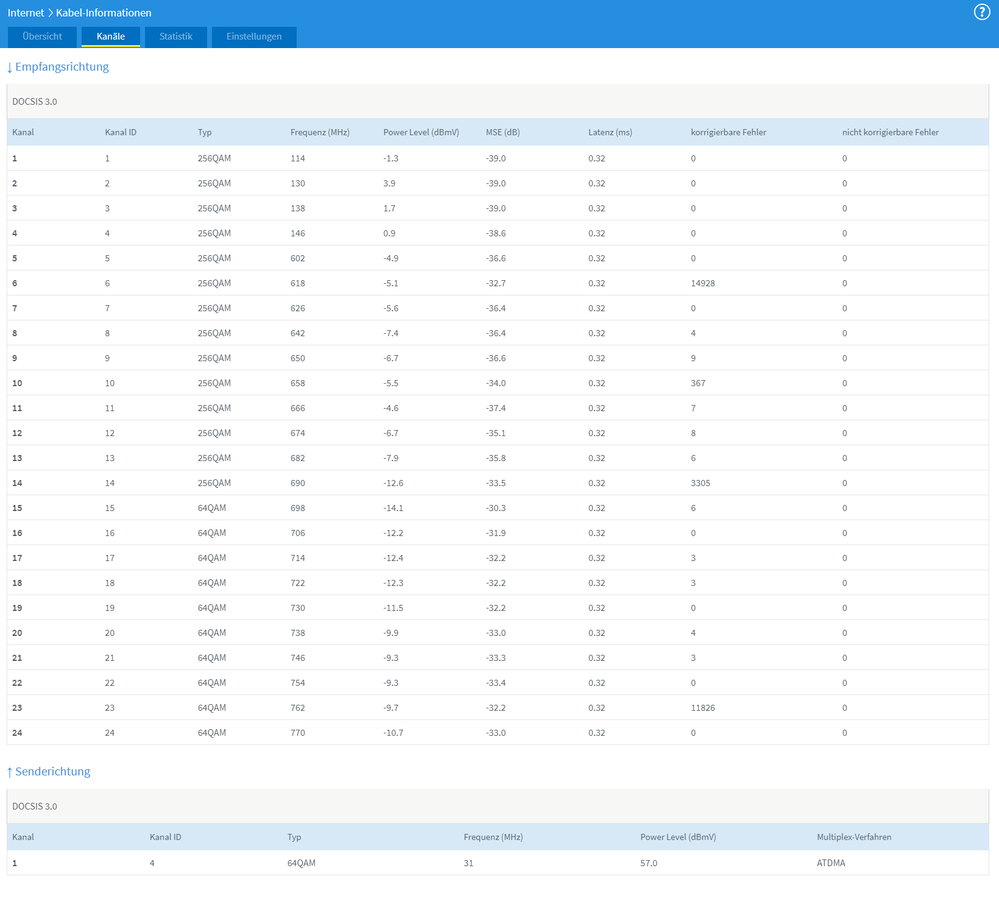Image resolution: width=999 pixels, height=910 pixels.
Task: Select the Kanäle tab
Action: [110, 37]
